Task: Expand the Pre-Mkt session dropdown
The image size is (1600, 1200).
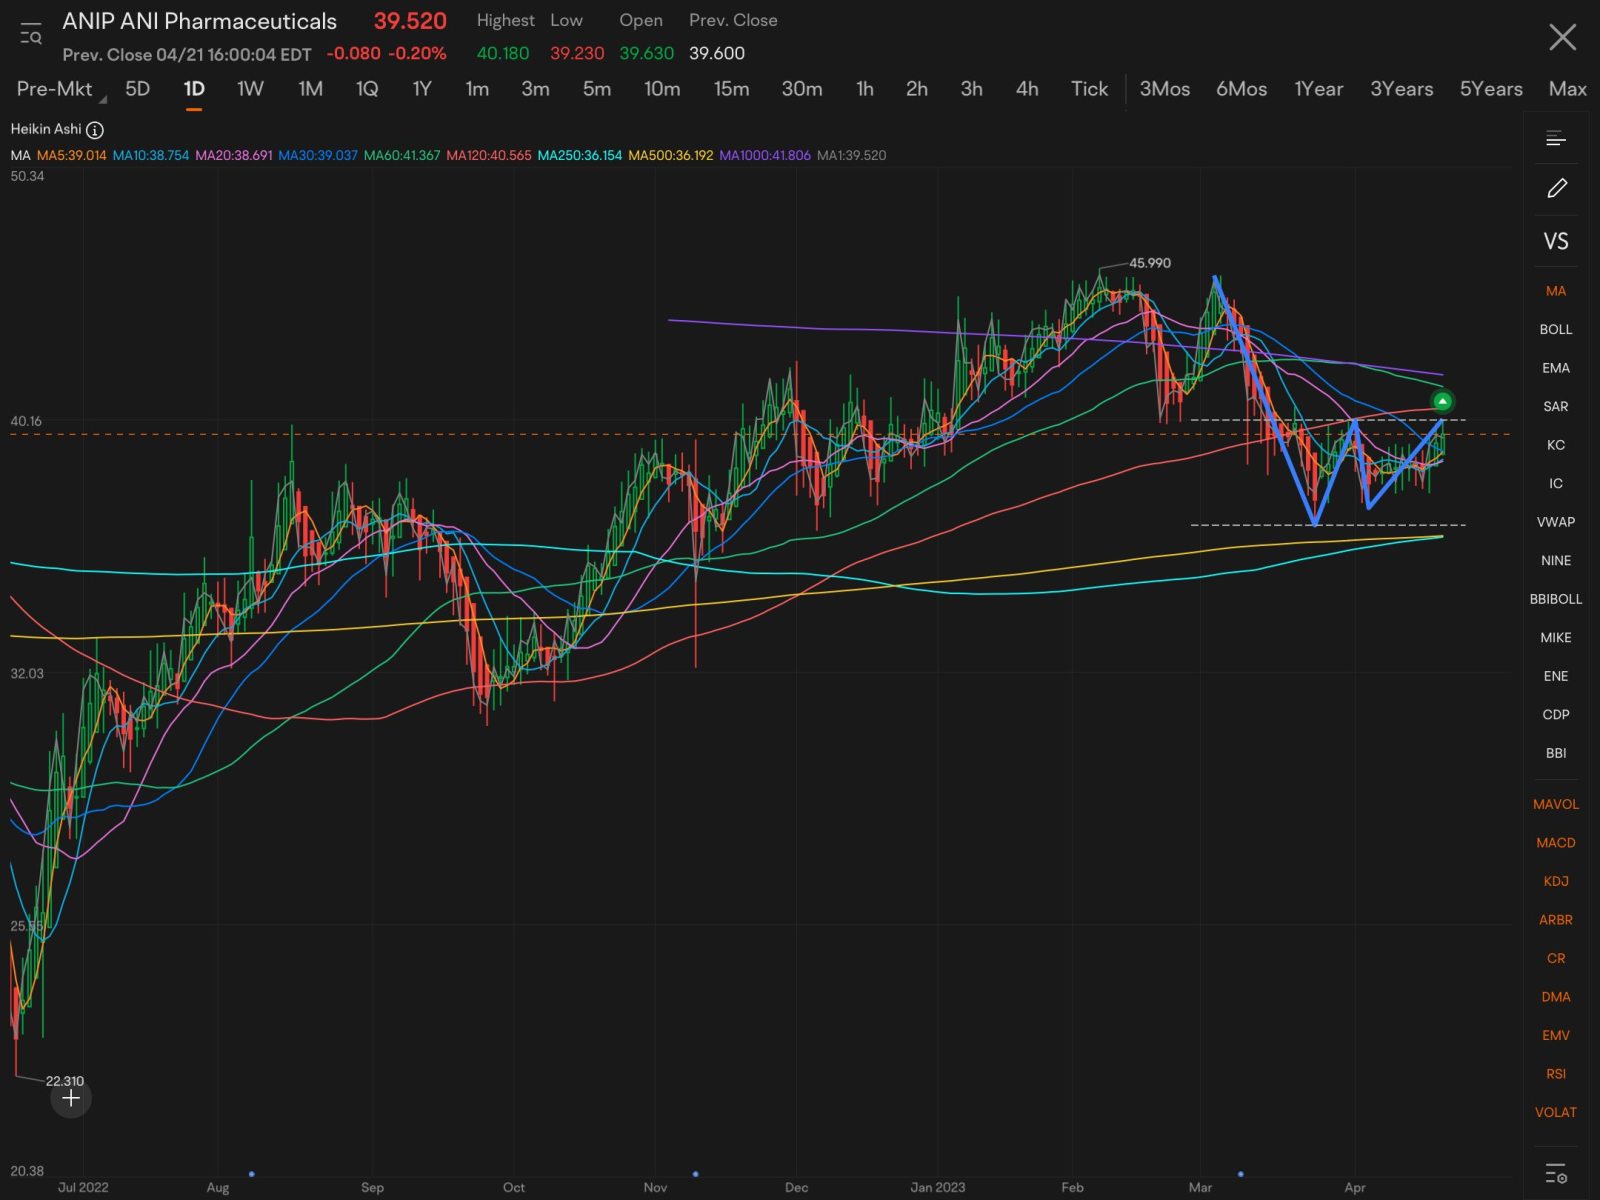Action: click(60, 89)
